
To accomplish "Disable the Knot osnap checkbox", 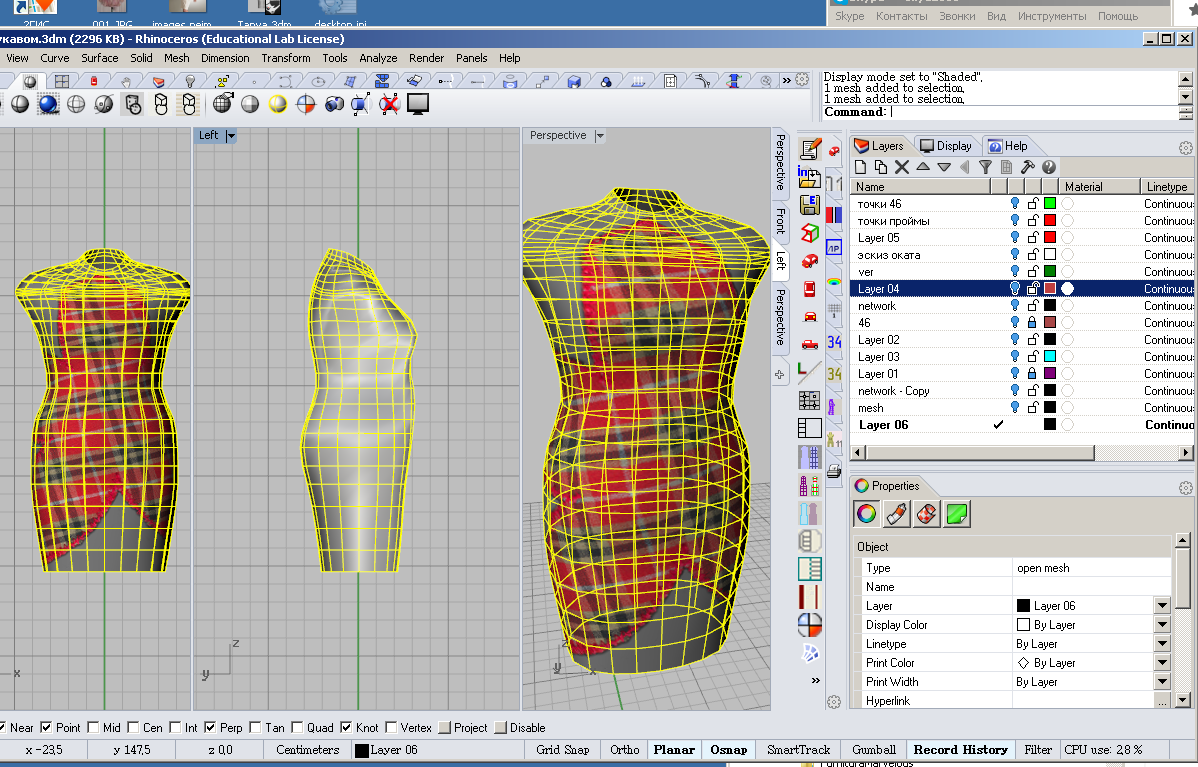I will point(346,728).
